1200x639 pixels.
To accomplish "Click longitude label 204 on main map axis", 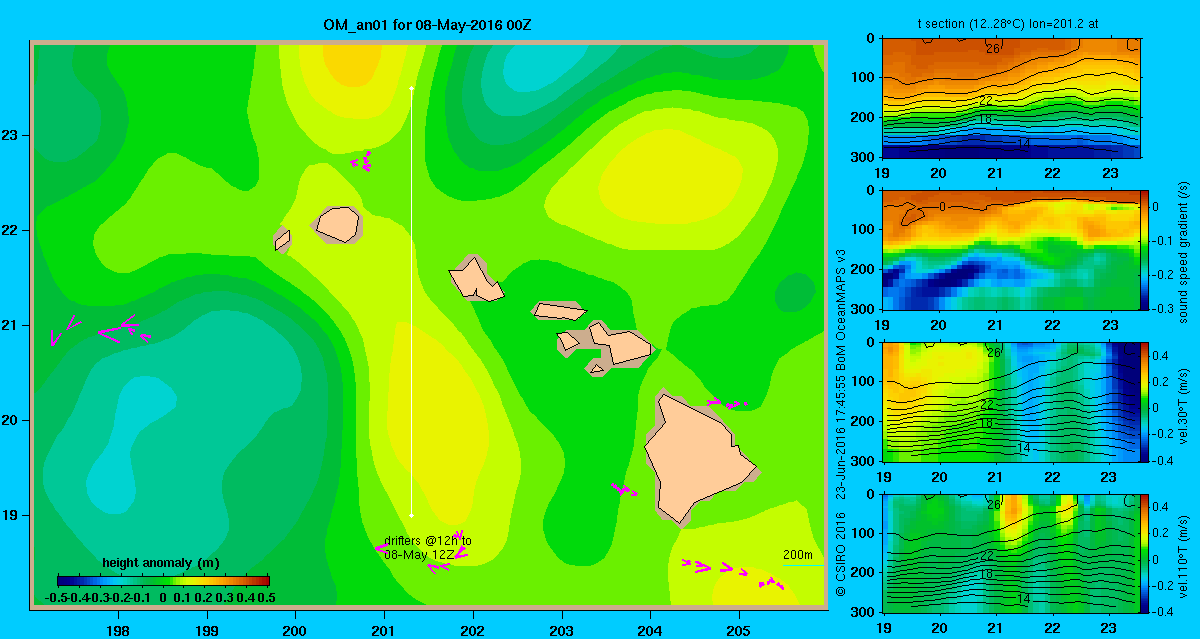I will click(650, 630).
